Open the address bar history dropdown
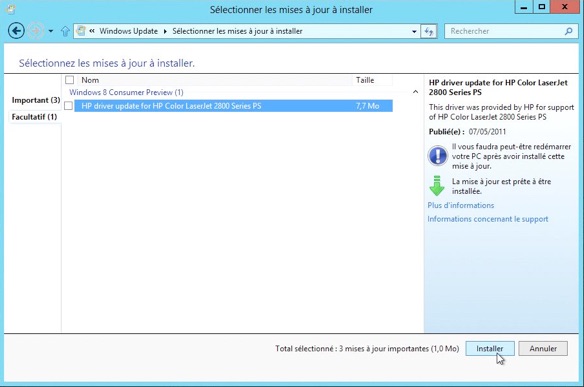This screenshot has height=387, width=584. [x=414, y=32]
